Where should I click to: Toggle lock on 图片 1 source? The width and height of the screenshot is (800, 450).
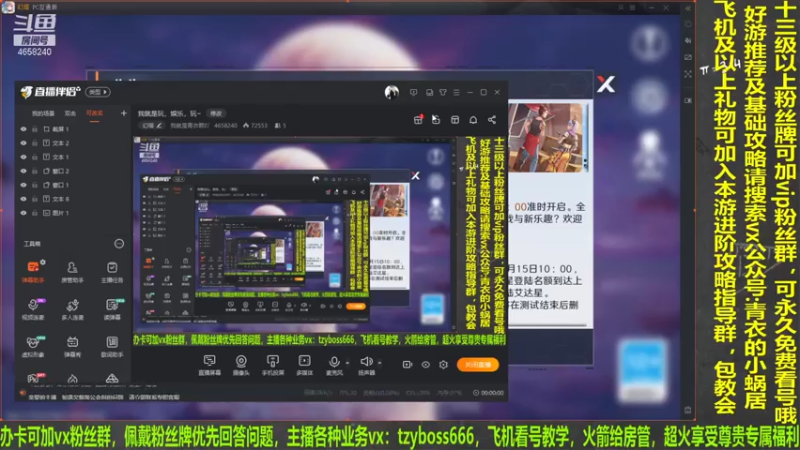click(35, 213)
